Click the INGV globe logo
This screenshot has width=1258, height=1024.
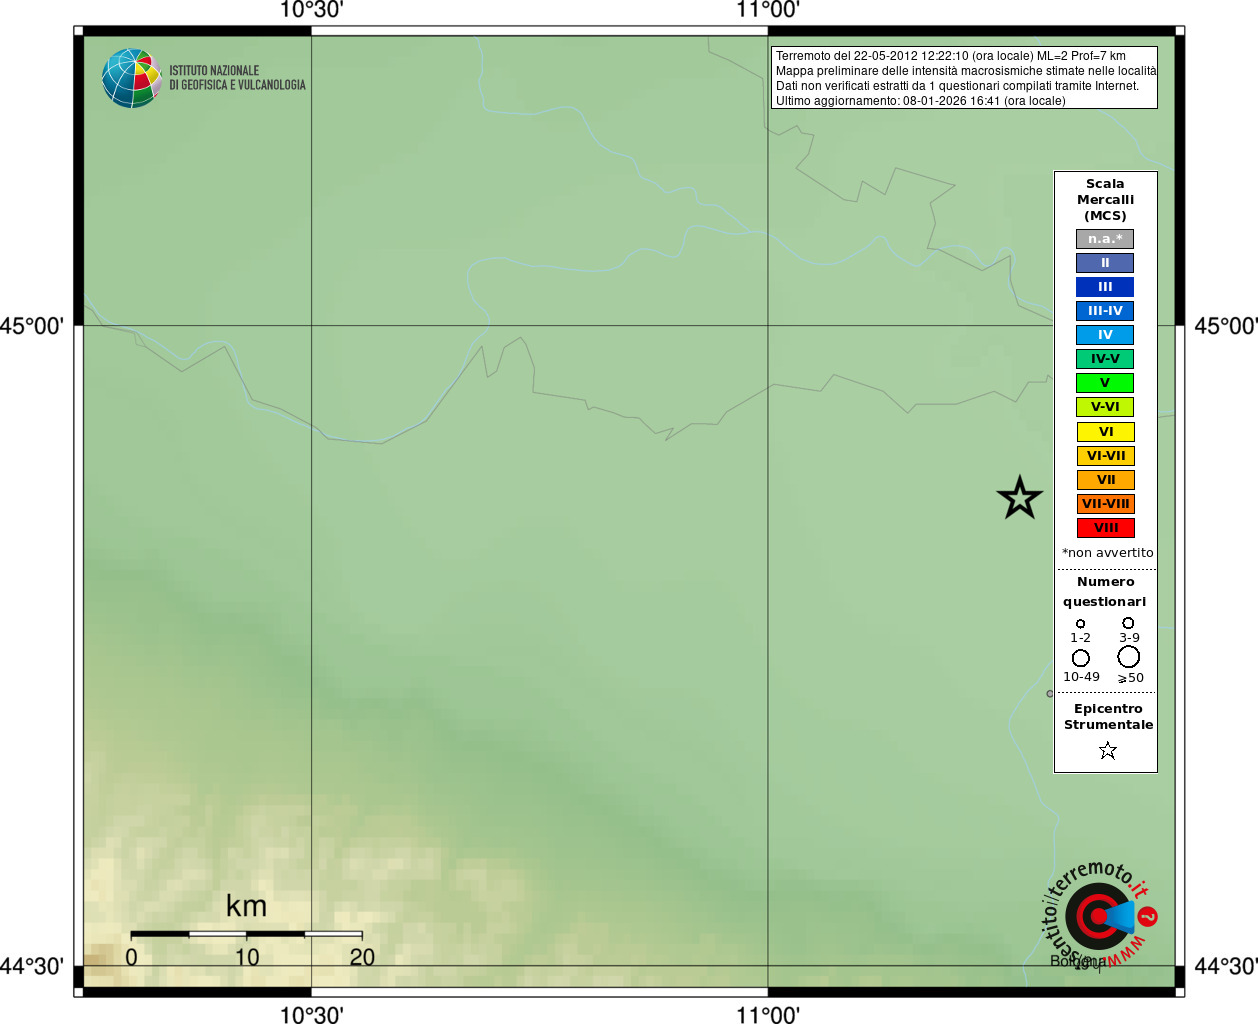(132, 78)
